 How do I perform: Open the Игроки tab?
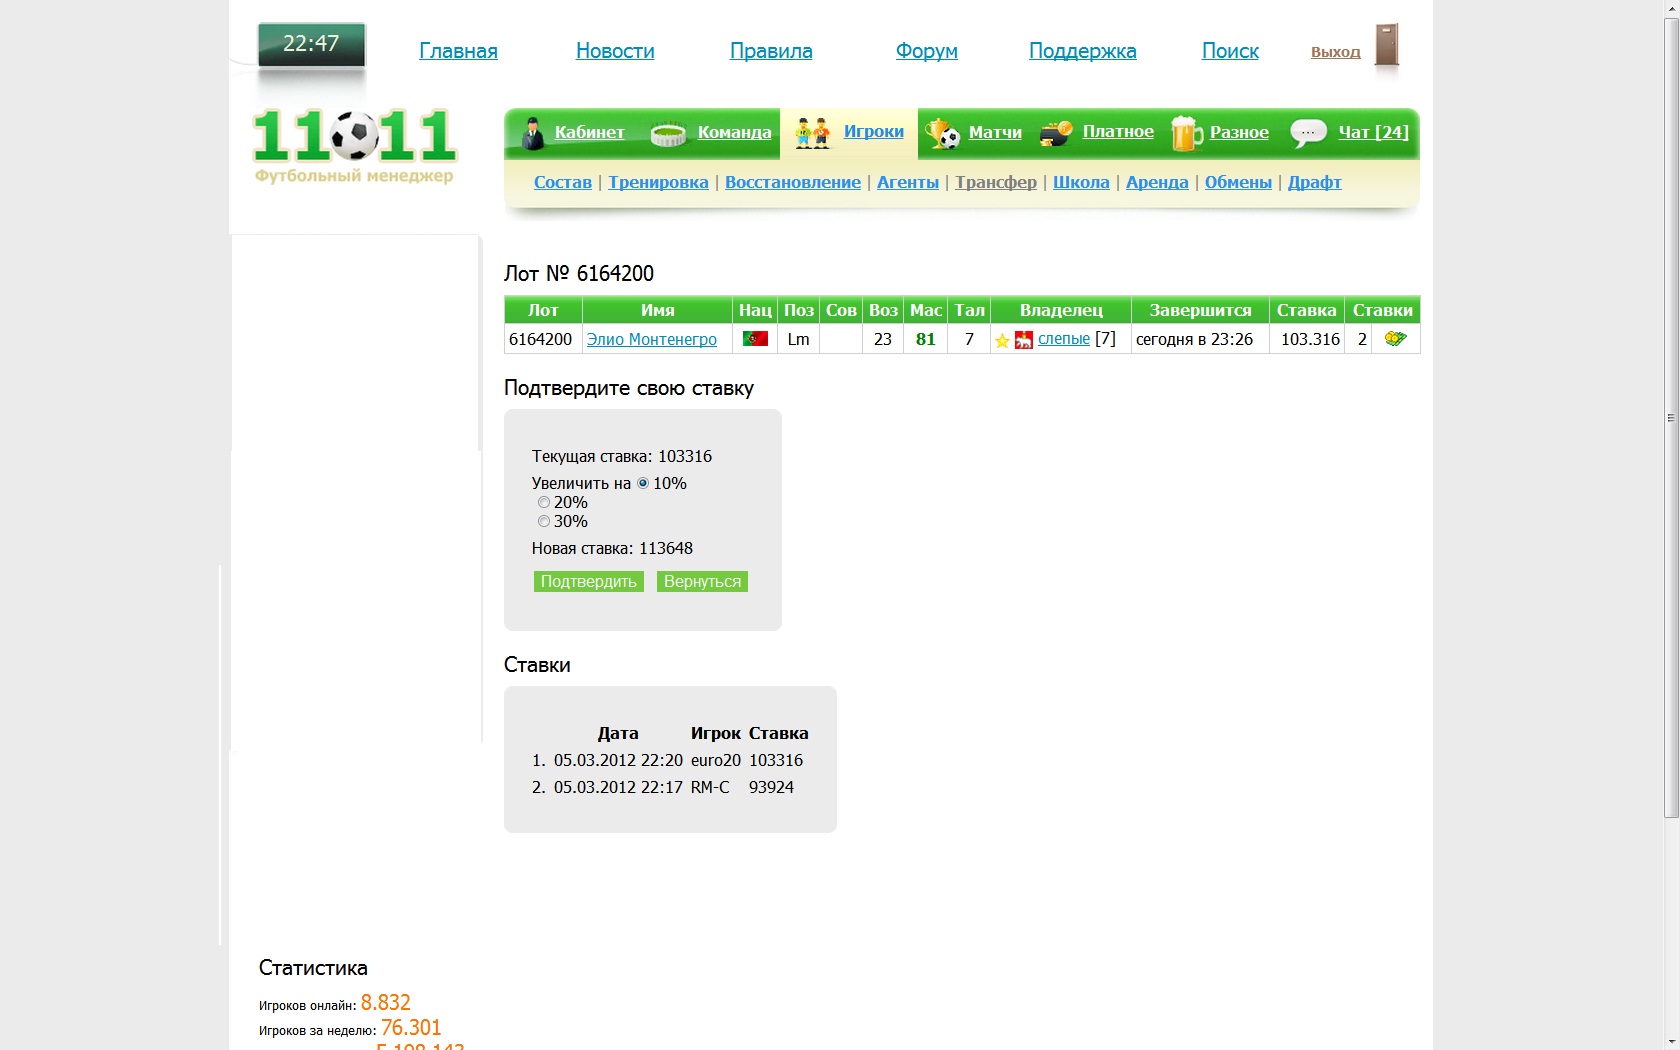[x=873, y=132]
